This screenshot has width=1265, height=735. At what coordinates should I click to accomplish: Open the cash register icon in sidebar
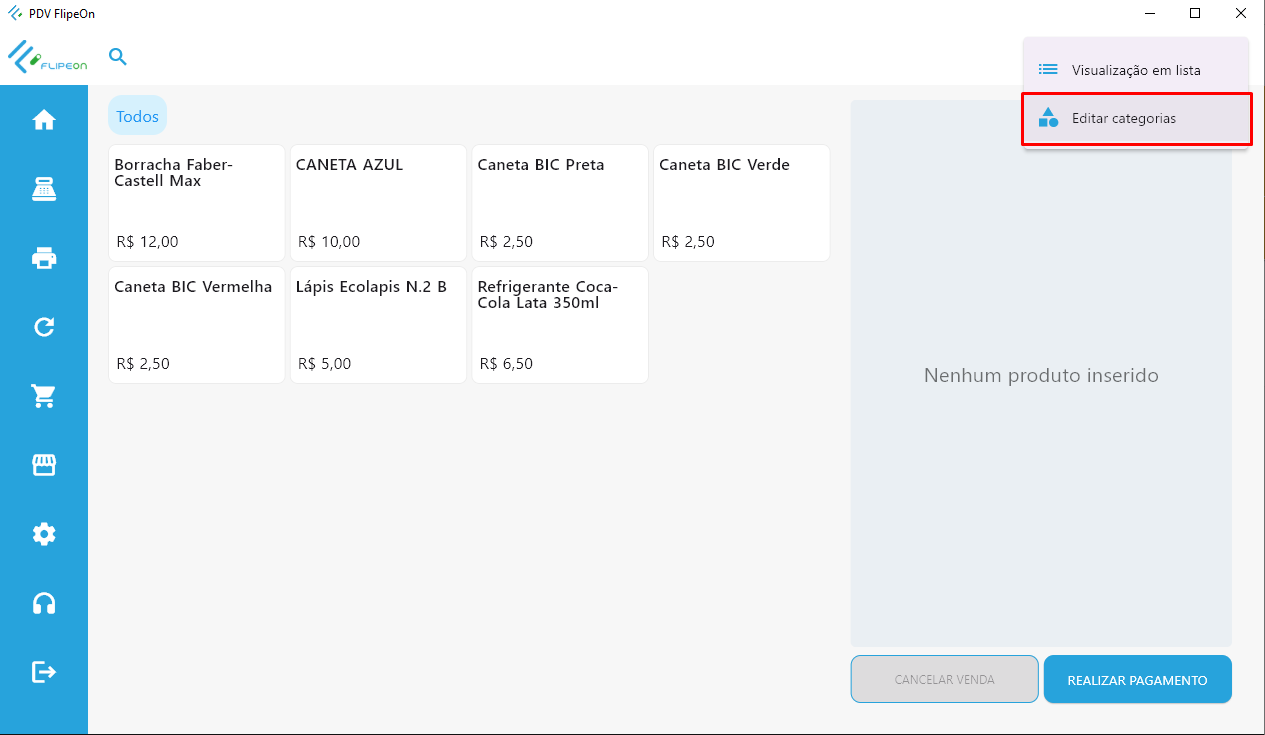click(44, 189)
